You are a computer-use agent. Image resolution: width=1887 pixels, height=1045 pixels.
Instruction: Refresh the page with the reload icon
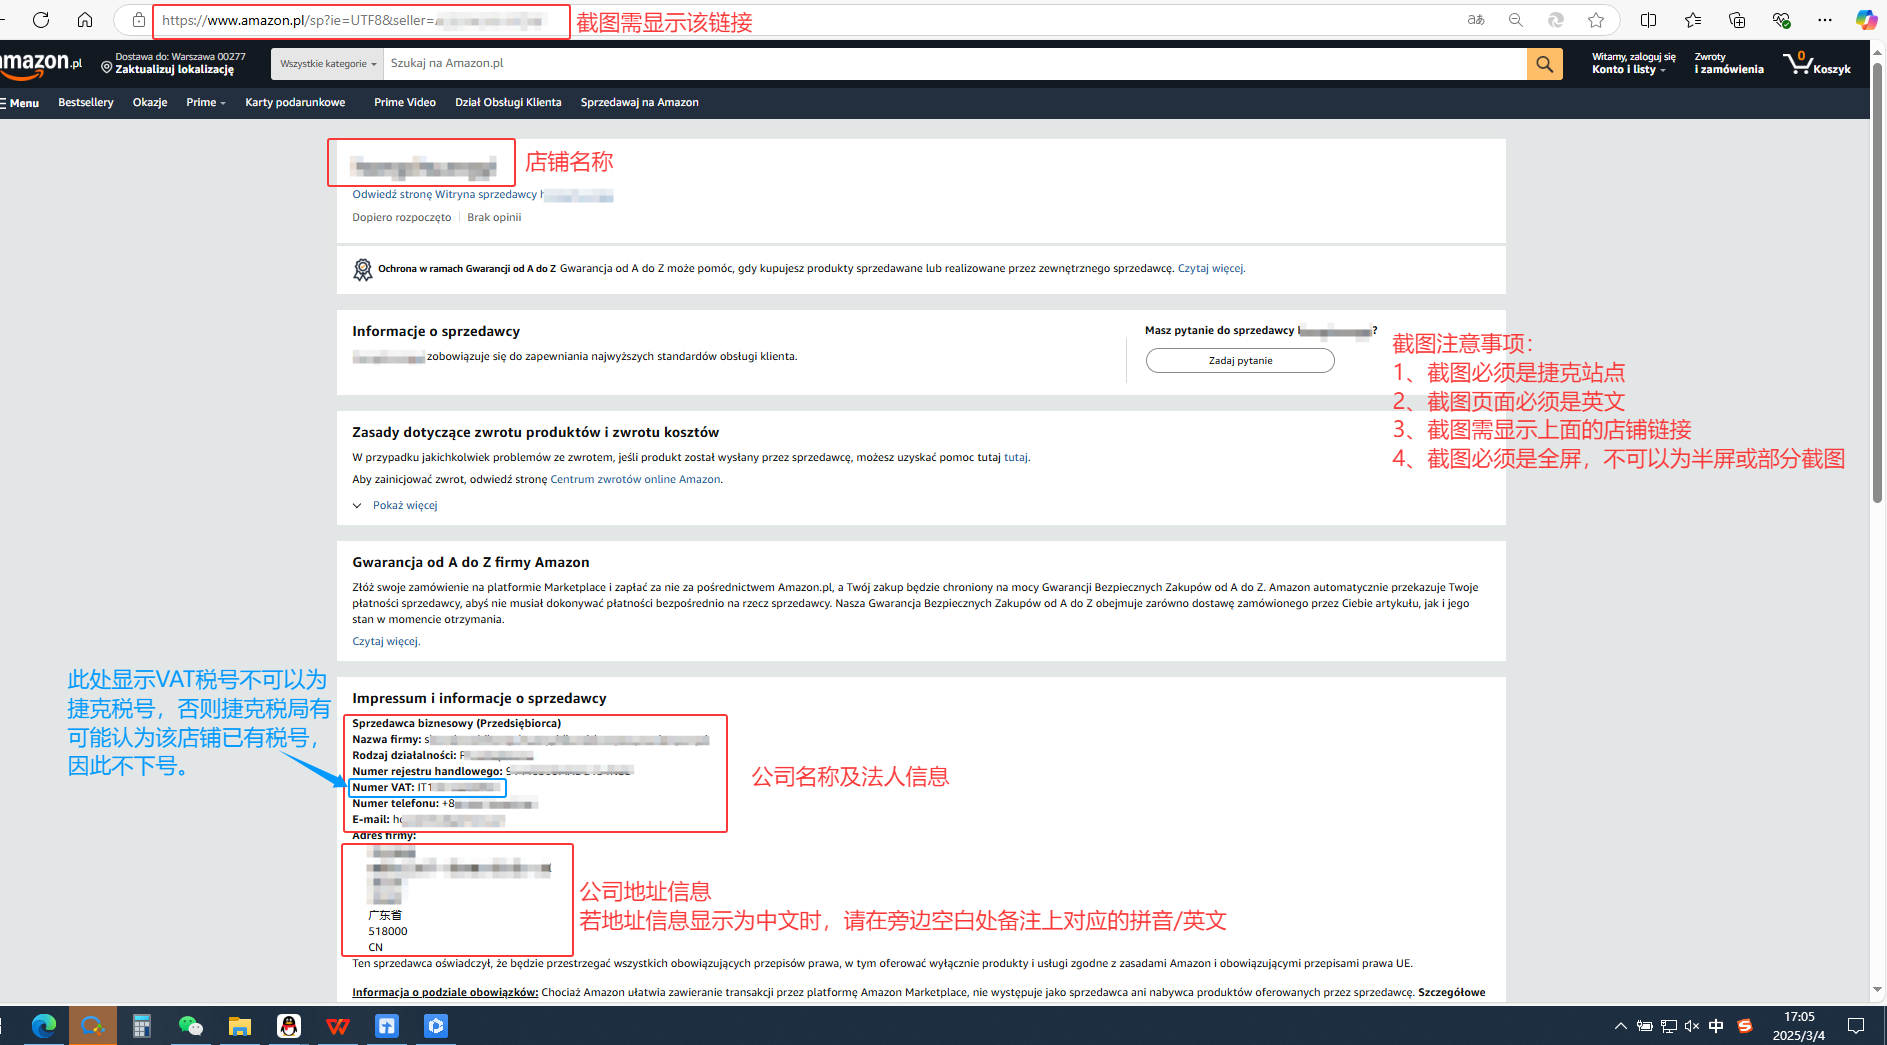tap(41, 20)
